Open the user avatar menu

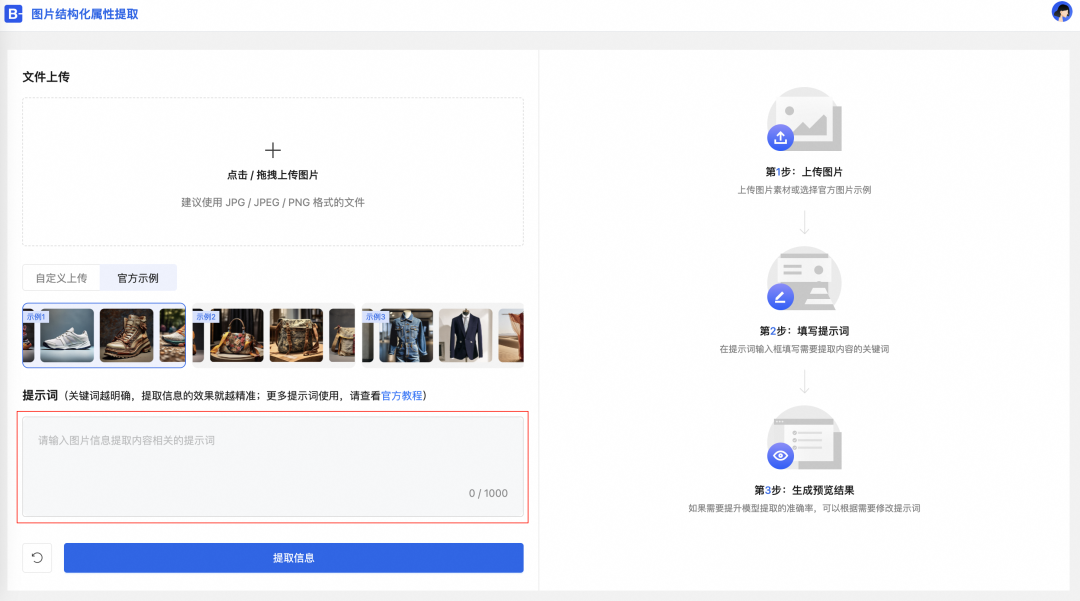coord(1061,12)
